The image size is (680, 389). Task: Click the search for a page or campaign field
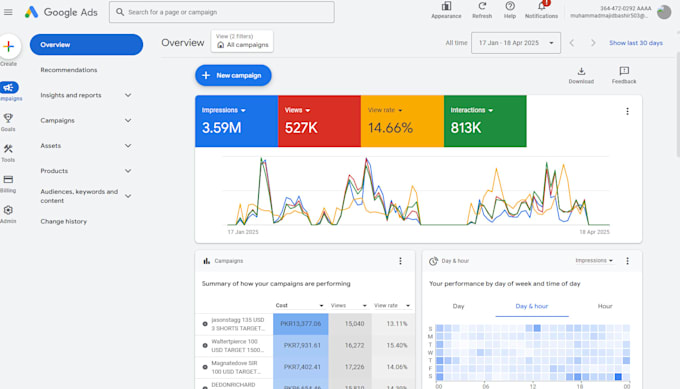pyautogui.click(x=222, y=12)
